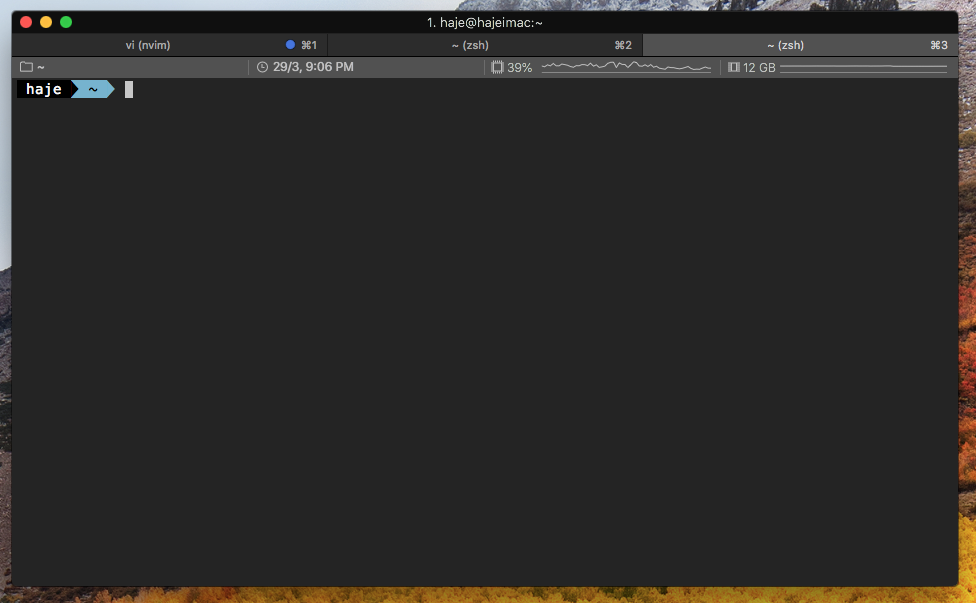Image resolution: width=976 pixels, height=603 pixels.
Task: Click the haje username prompt segment
Action: coord(43,90)
